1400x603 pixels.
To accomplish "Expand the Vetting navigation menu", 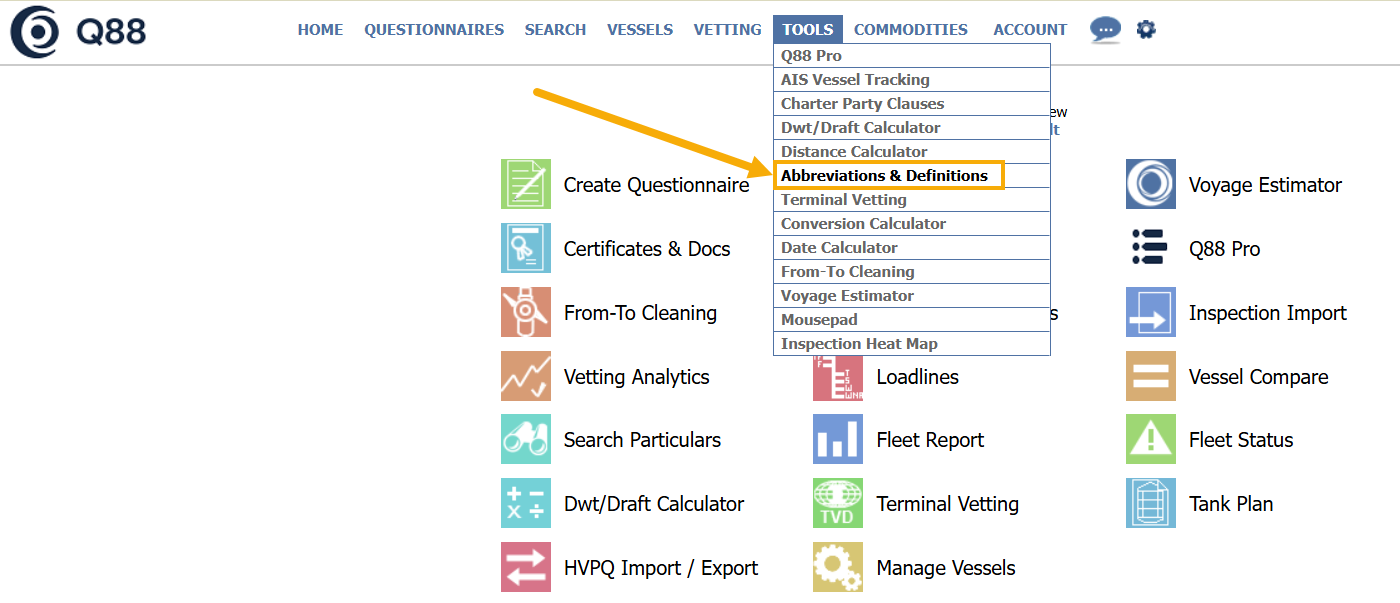I will click(x=727, y=30).
